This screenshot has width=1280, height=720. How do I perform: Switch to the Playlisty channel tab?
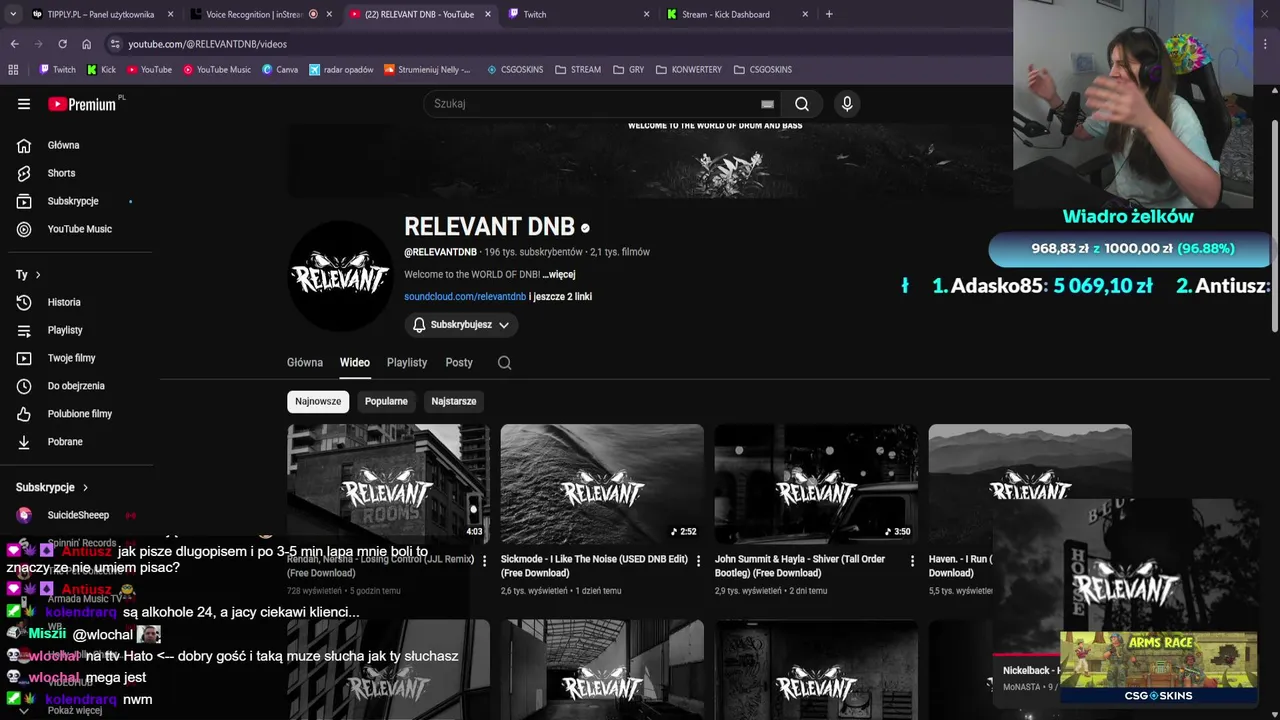pyautogui.click(x=407, y=363)
